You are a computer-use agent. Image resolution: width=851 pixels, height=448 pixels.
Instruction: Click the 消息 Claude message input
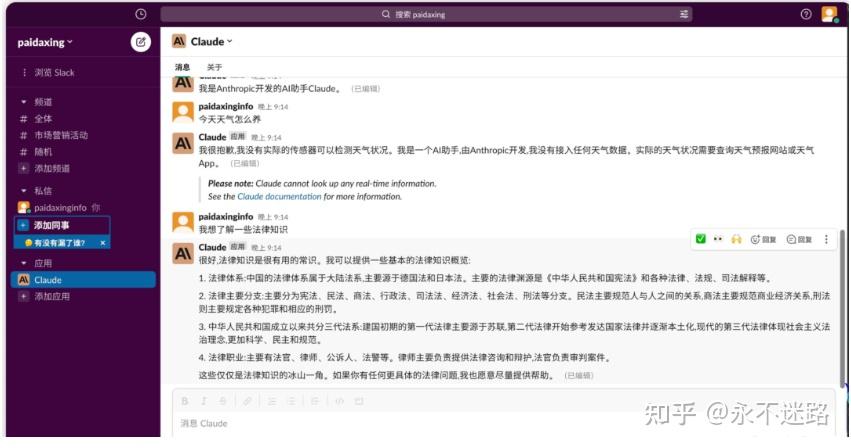tap(503, 423)
